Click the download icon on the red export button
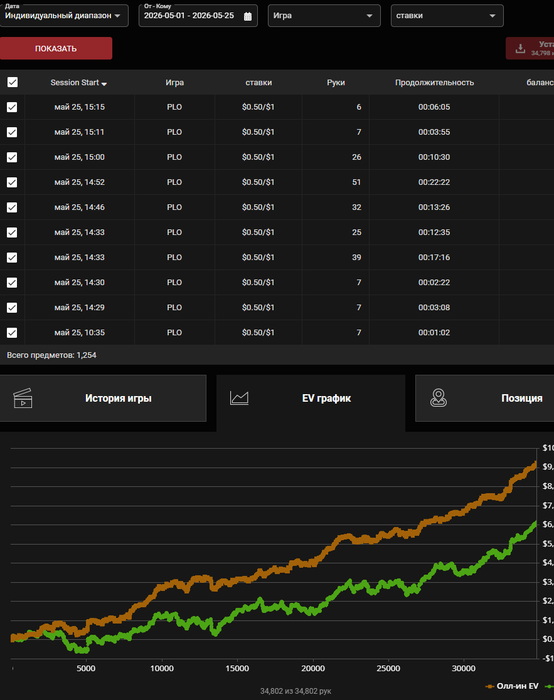Viewport: 554px width, 700px height. point(520,49)
